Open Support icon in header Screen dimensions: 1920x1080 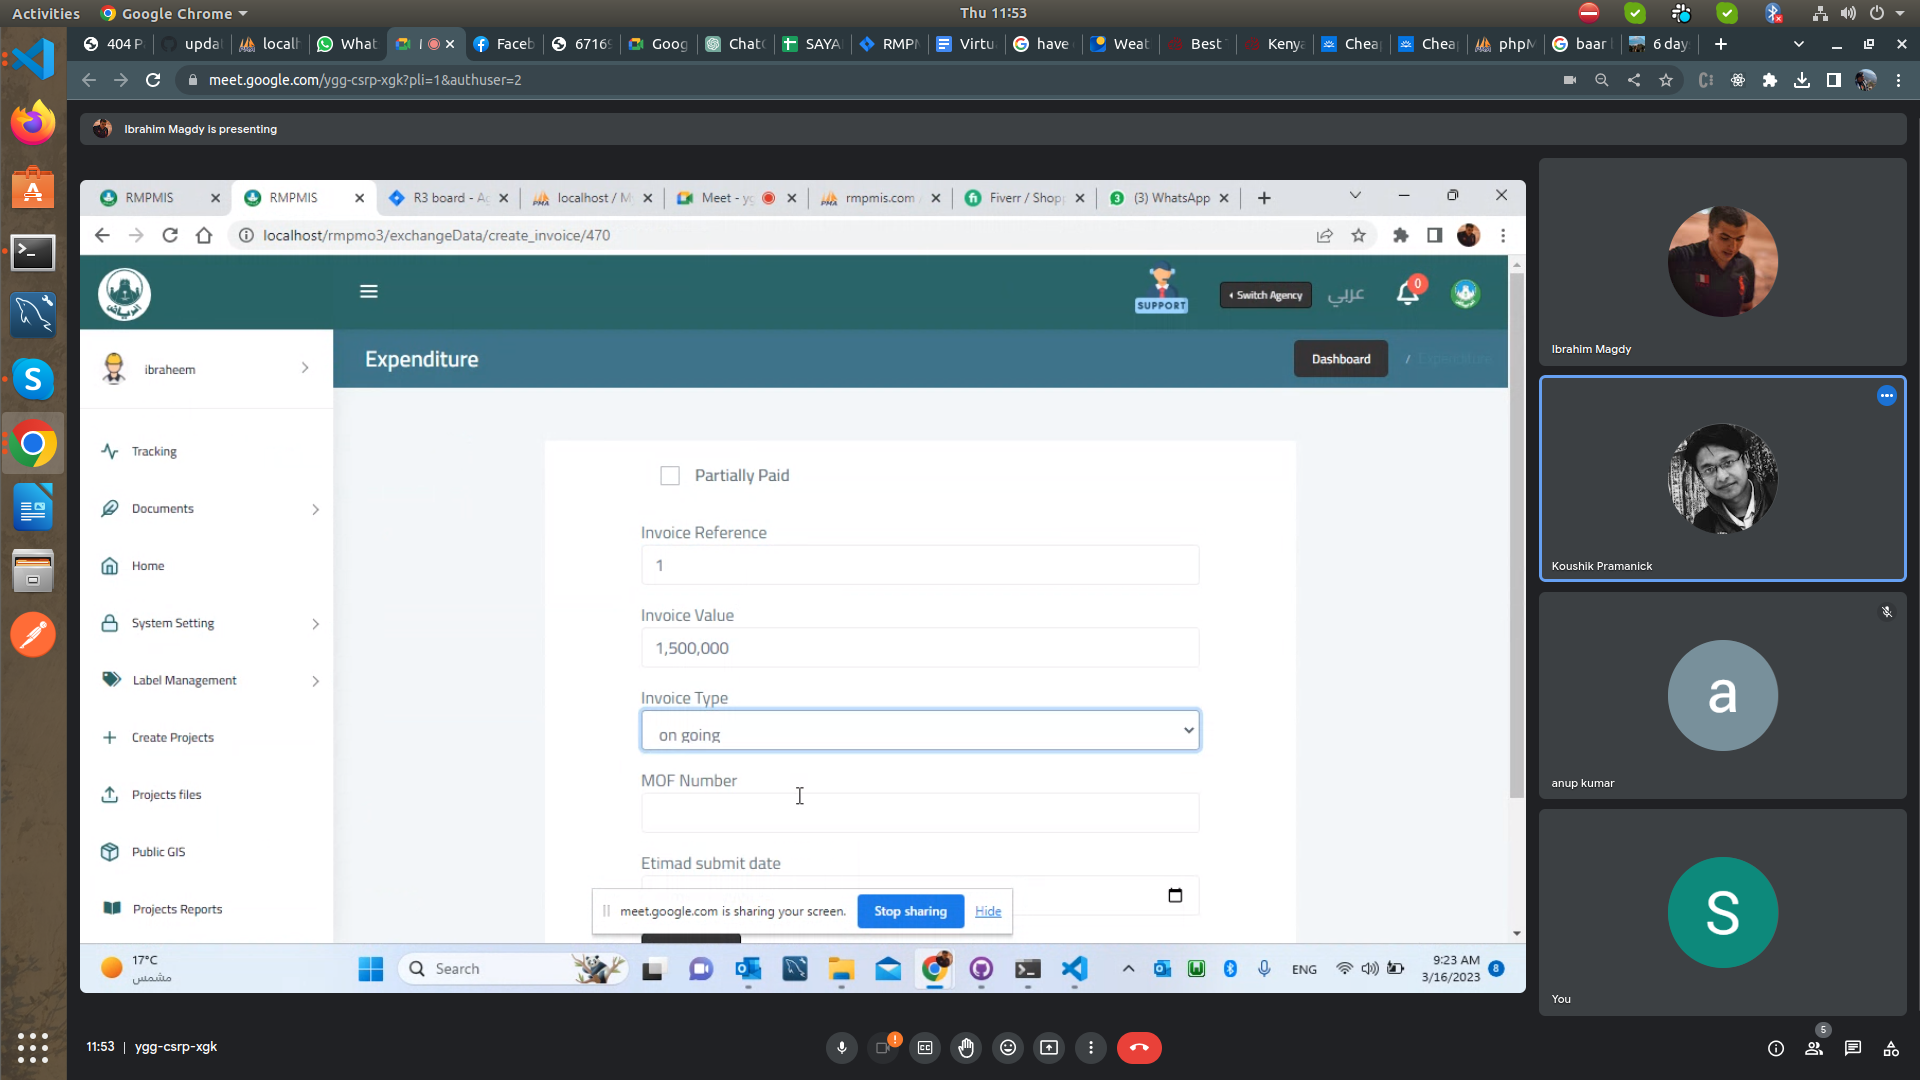(x=1161, y=291)
